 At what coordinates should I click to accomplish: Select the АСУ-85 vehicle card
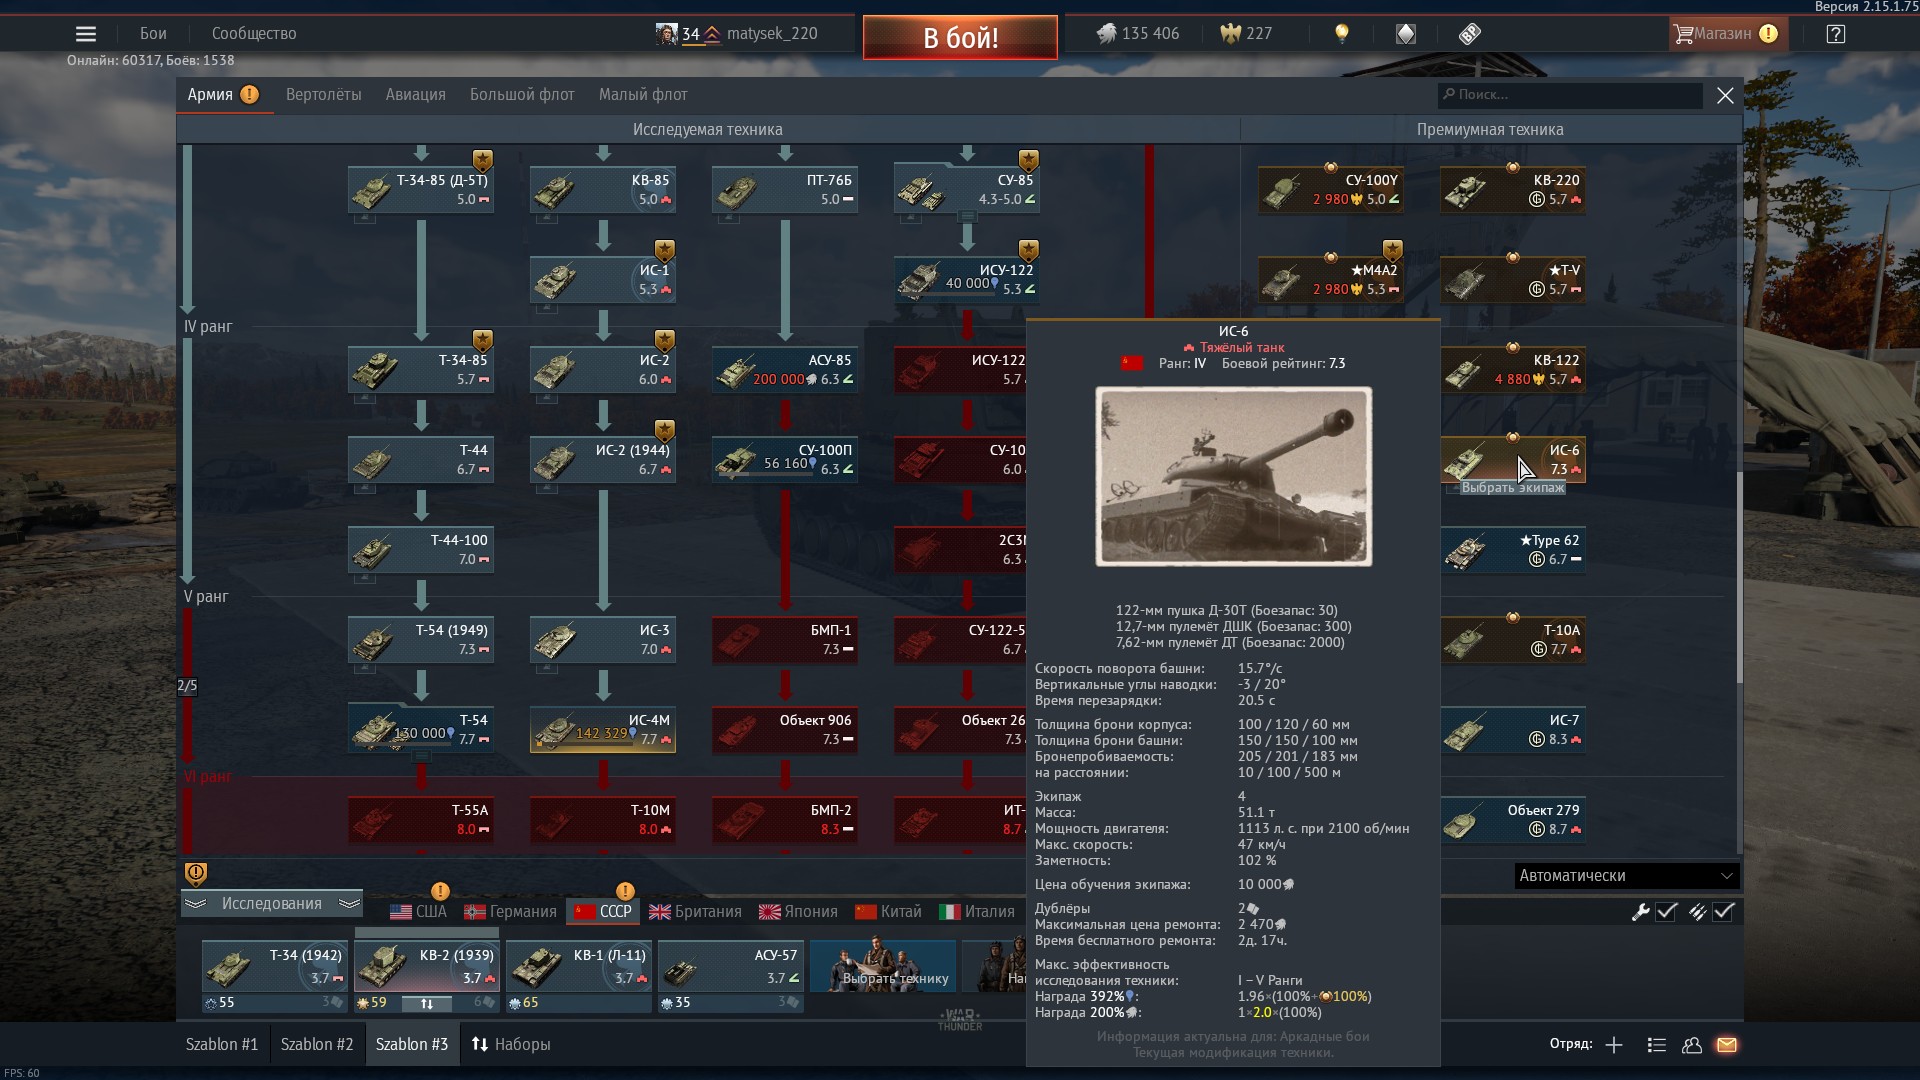tap(785, 370)
